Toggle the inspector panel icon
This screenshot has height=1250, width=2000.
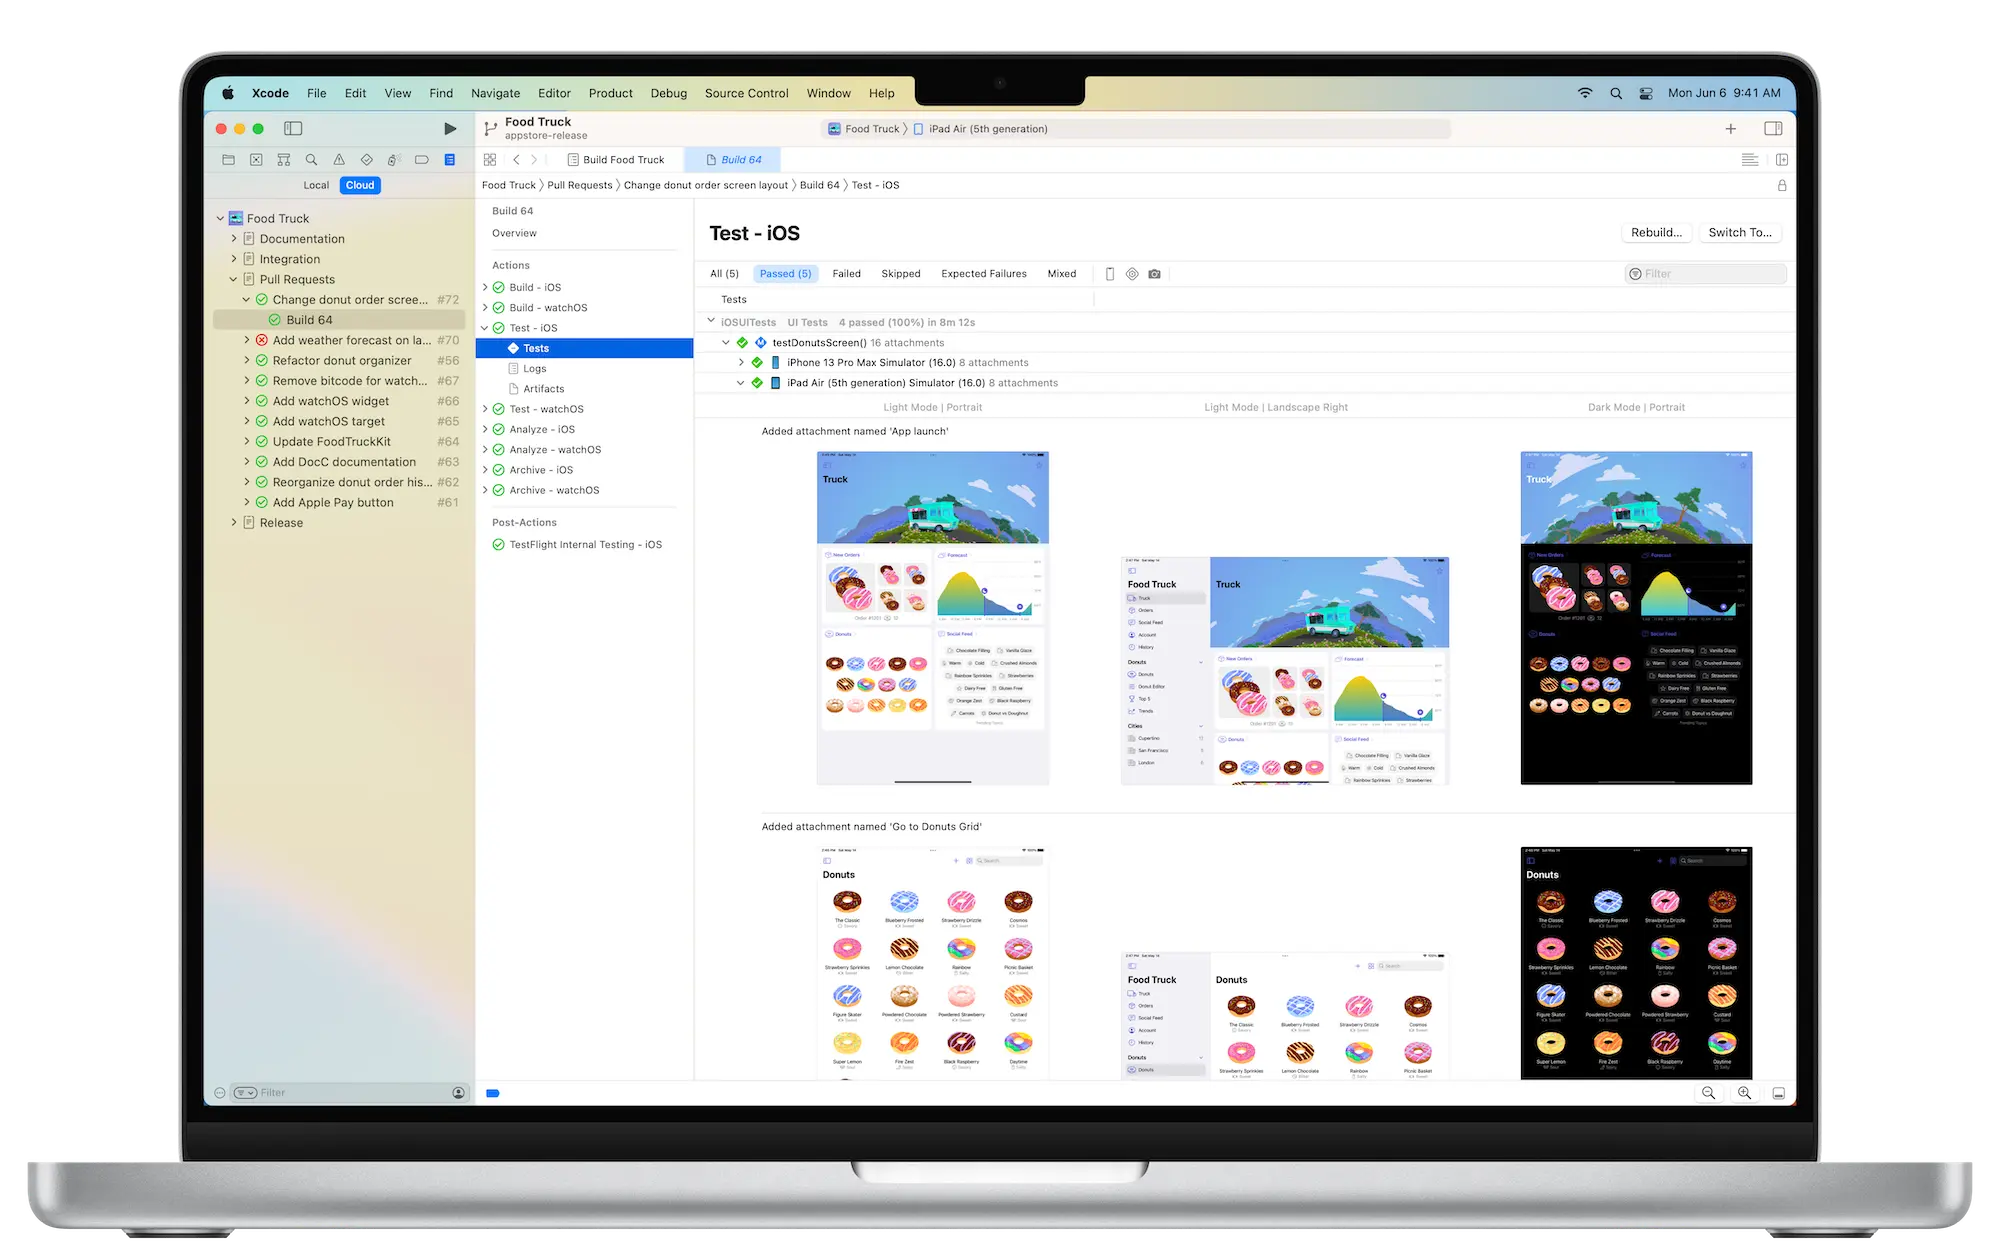pos(1773,129)
